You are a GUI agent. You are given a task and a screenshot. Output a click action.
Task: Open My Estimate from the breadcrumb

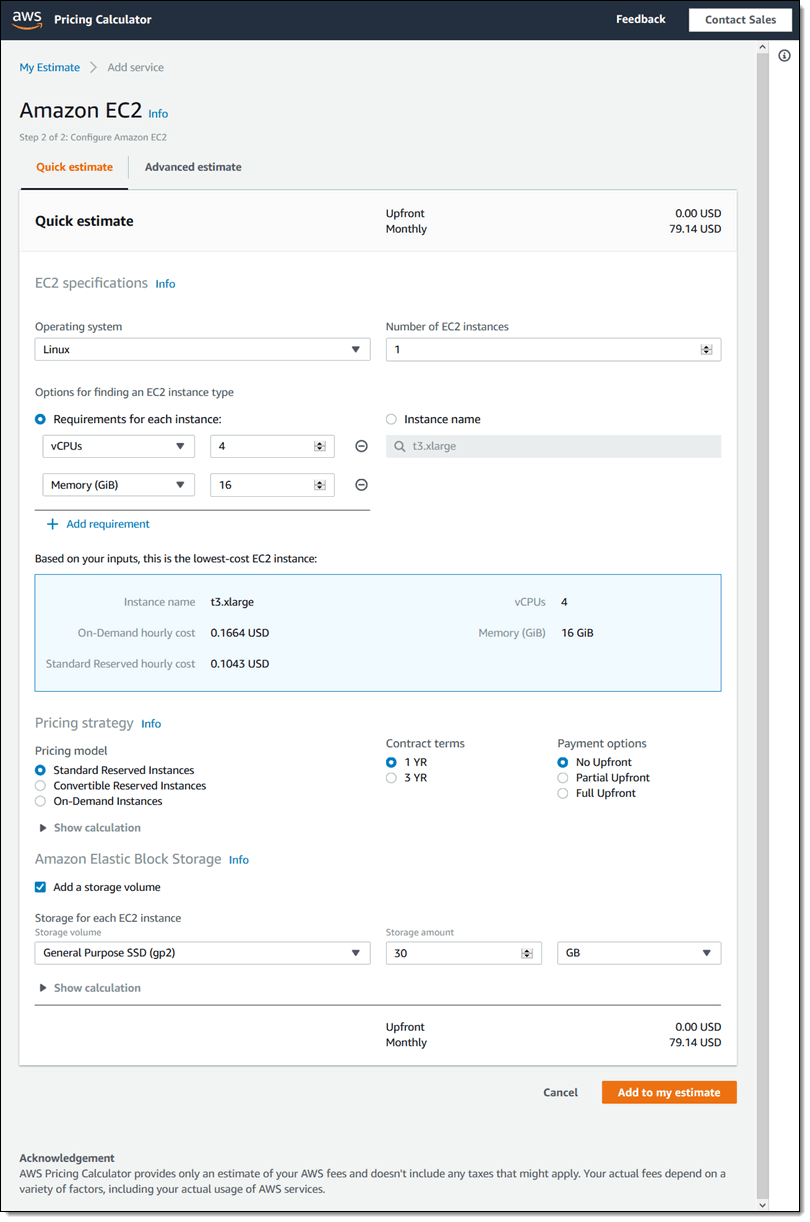[x=49, y=67]
